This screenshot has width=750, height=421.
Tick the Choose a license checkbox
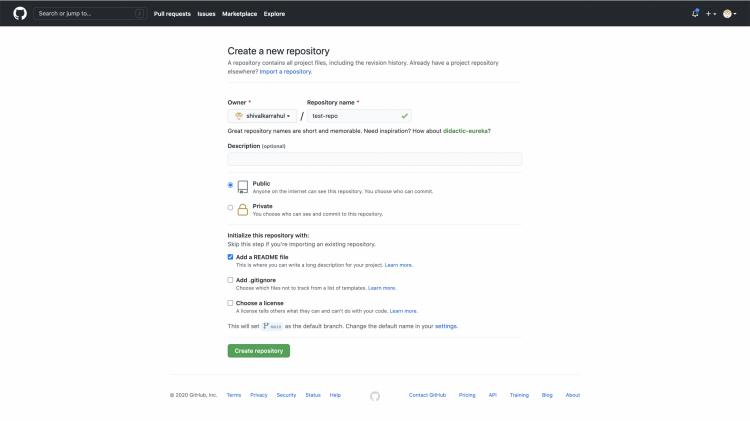coord(231,302)
